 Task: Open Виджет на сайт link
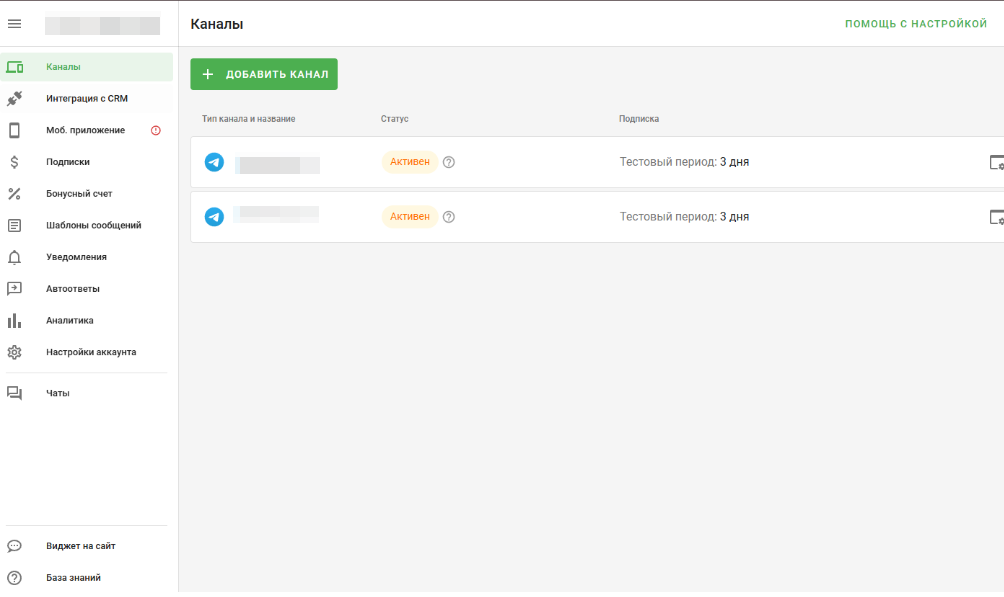(x=86, y=546)
